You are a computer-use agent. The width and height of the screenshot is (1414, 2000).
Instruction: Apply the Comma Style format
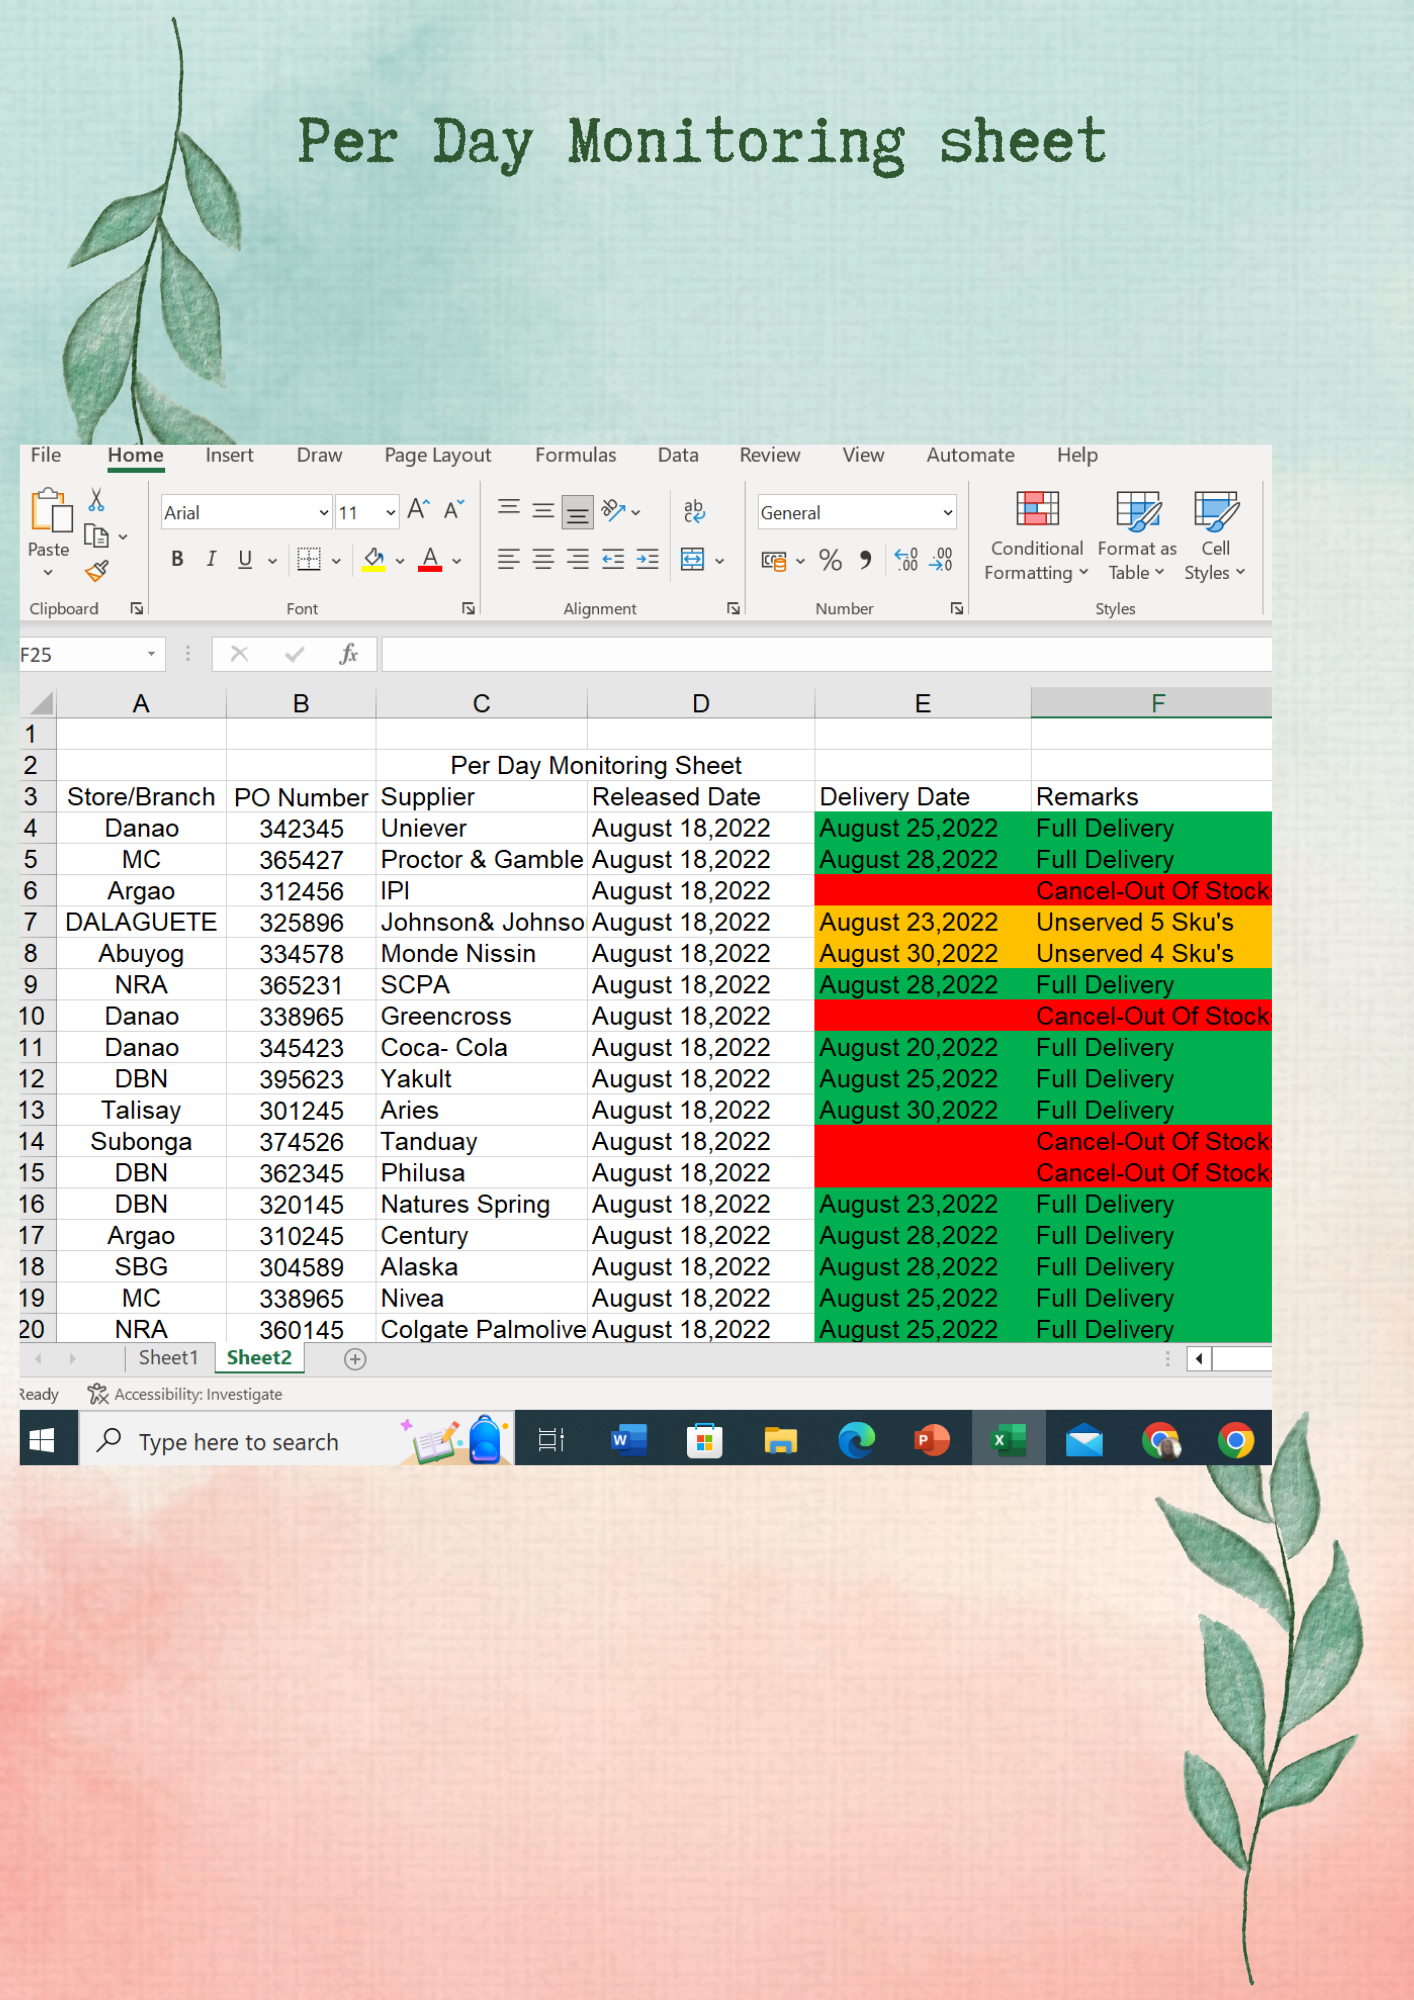(x=866, y=560)
